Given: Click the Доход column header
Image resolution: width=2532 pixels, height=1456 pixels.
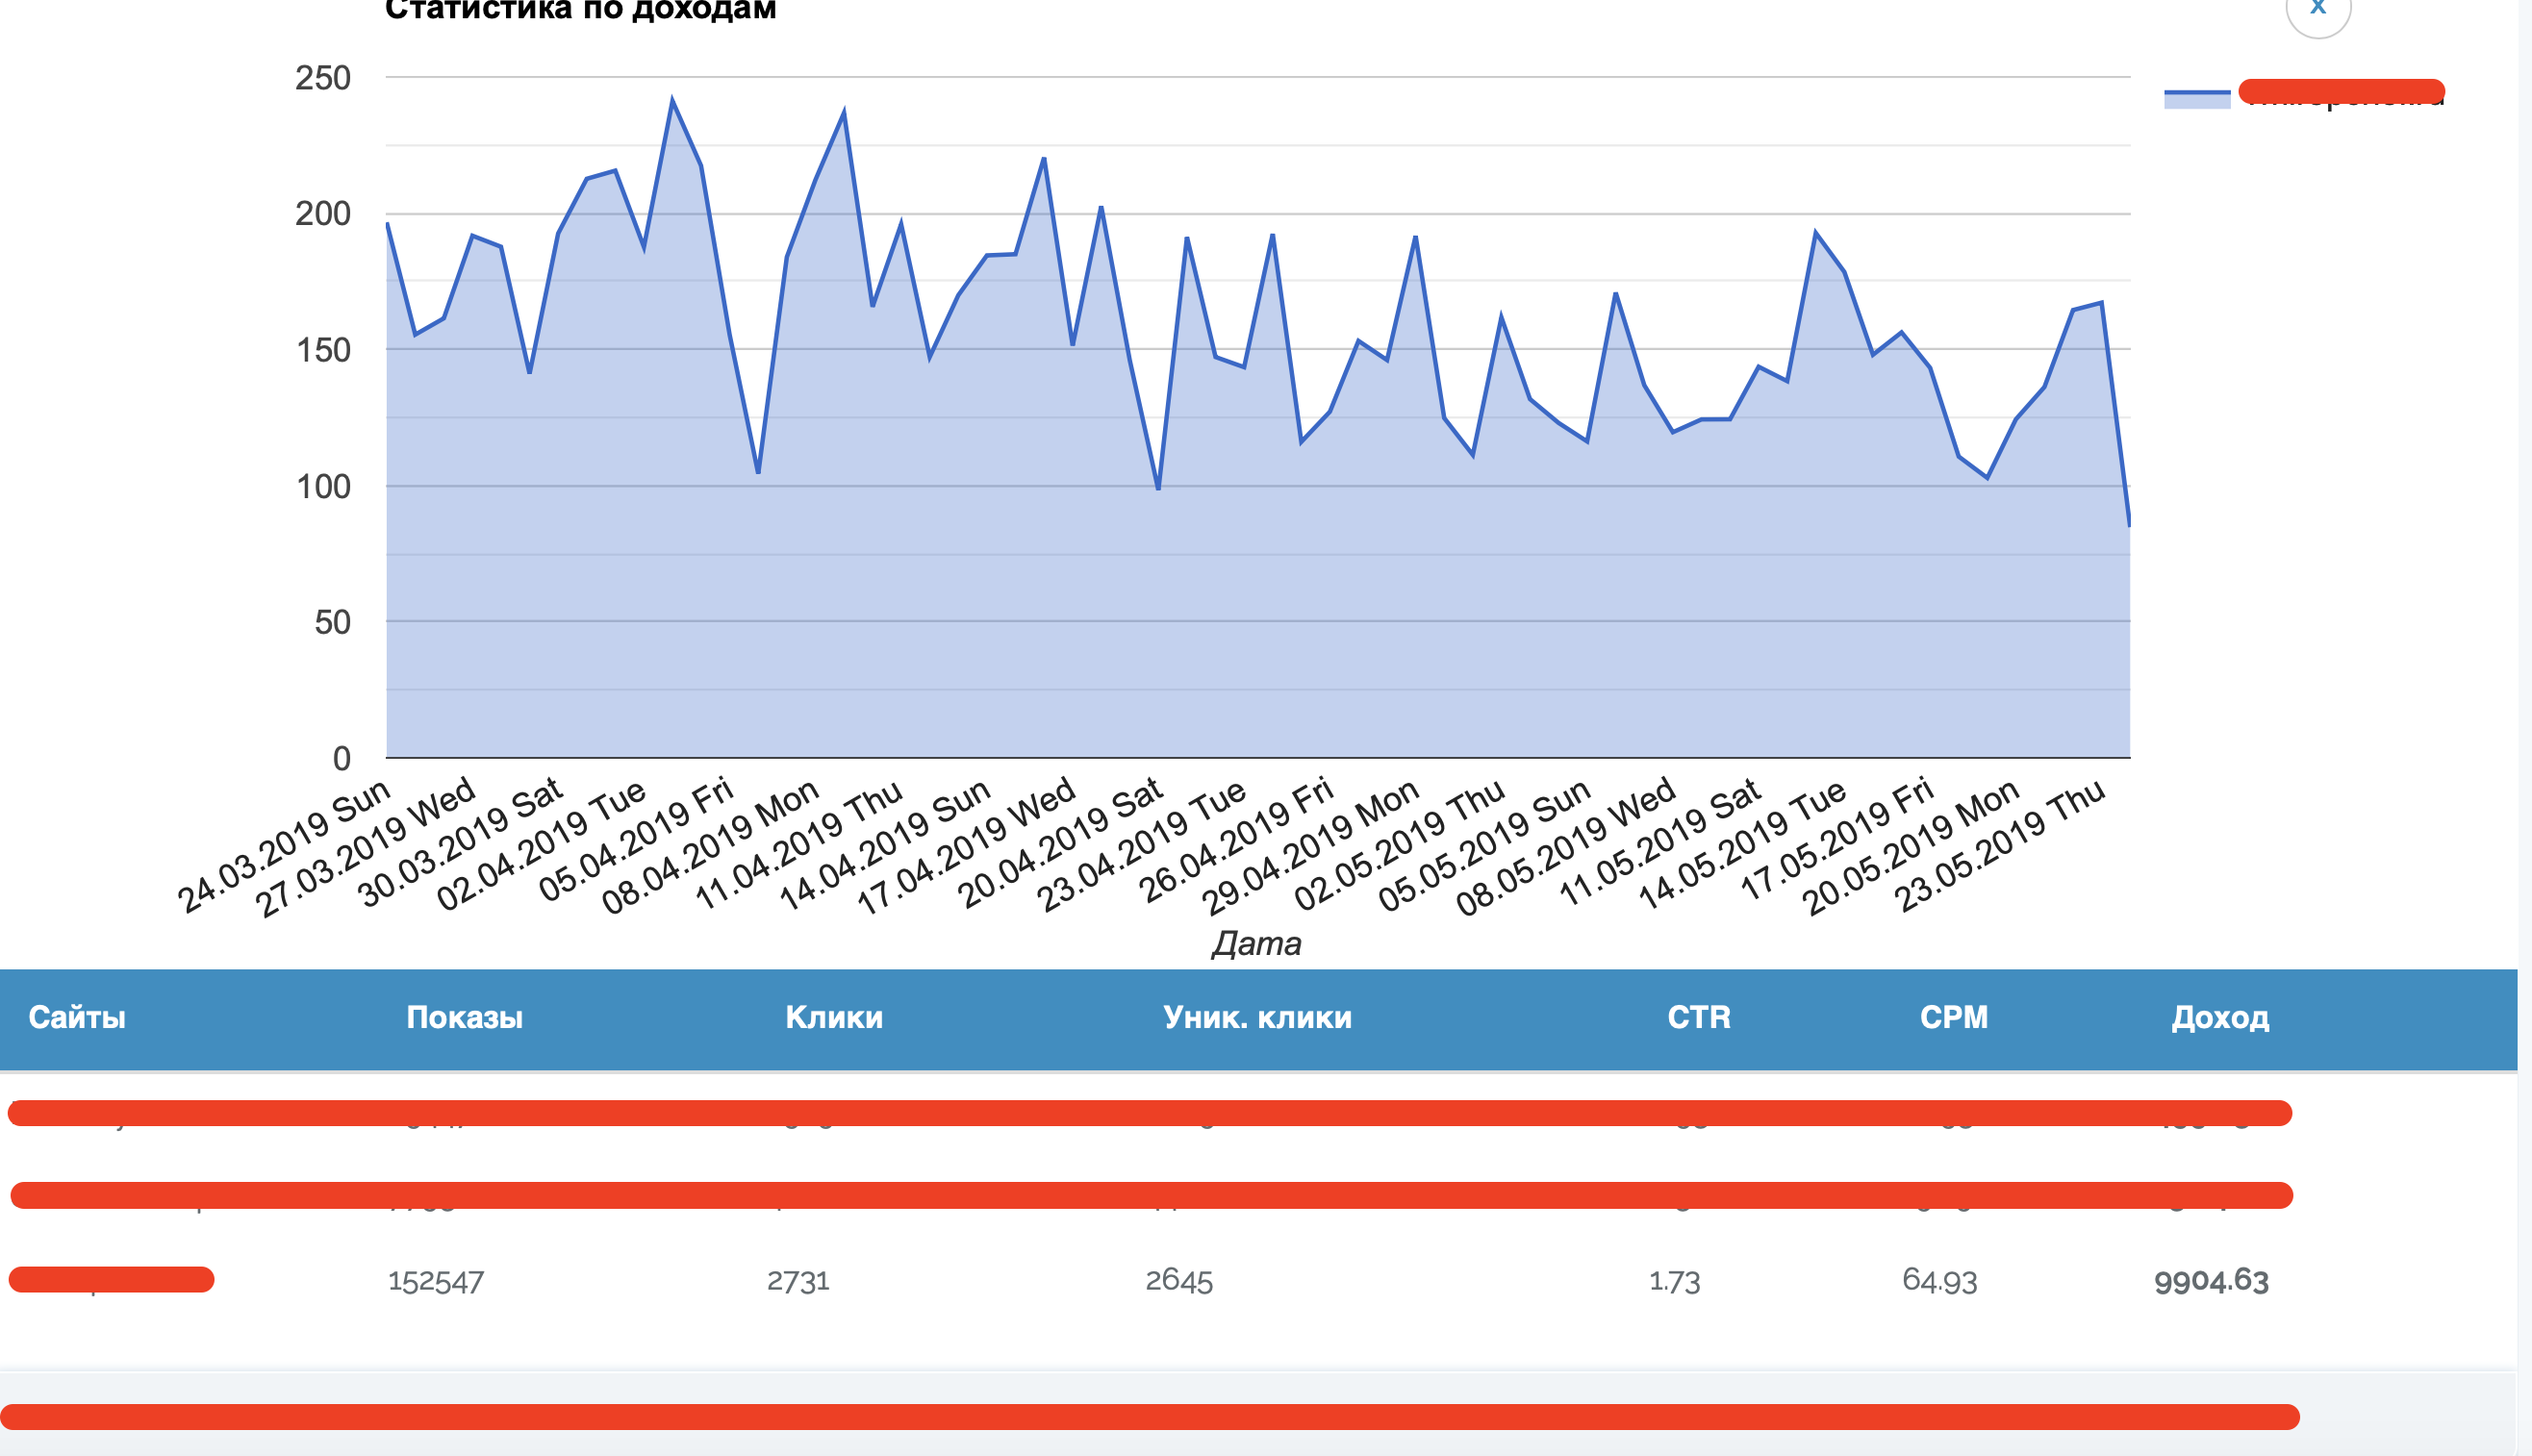Looking at the screenshot, I should (2219, 1017).
